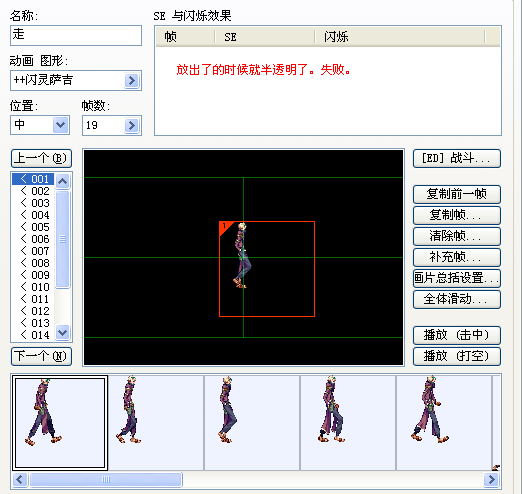Viewport: 522px width, 494px height.
Task: Click the 帧数 field showing 19
Action: click(112, 125)
